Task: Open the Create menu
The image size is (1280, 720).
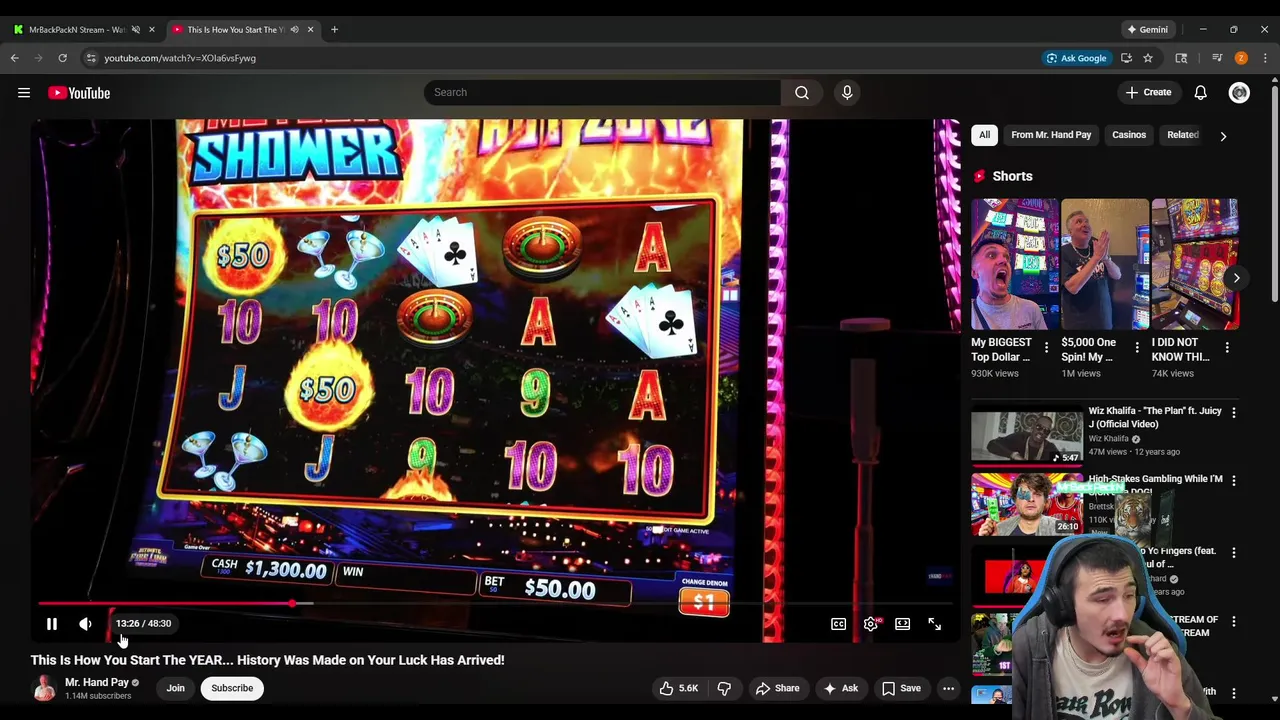Action: [x=1148, y=92]
